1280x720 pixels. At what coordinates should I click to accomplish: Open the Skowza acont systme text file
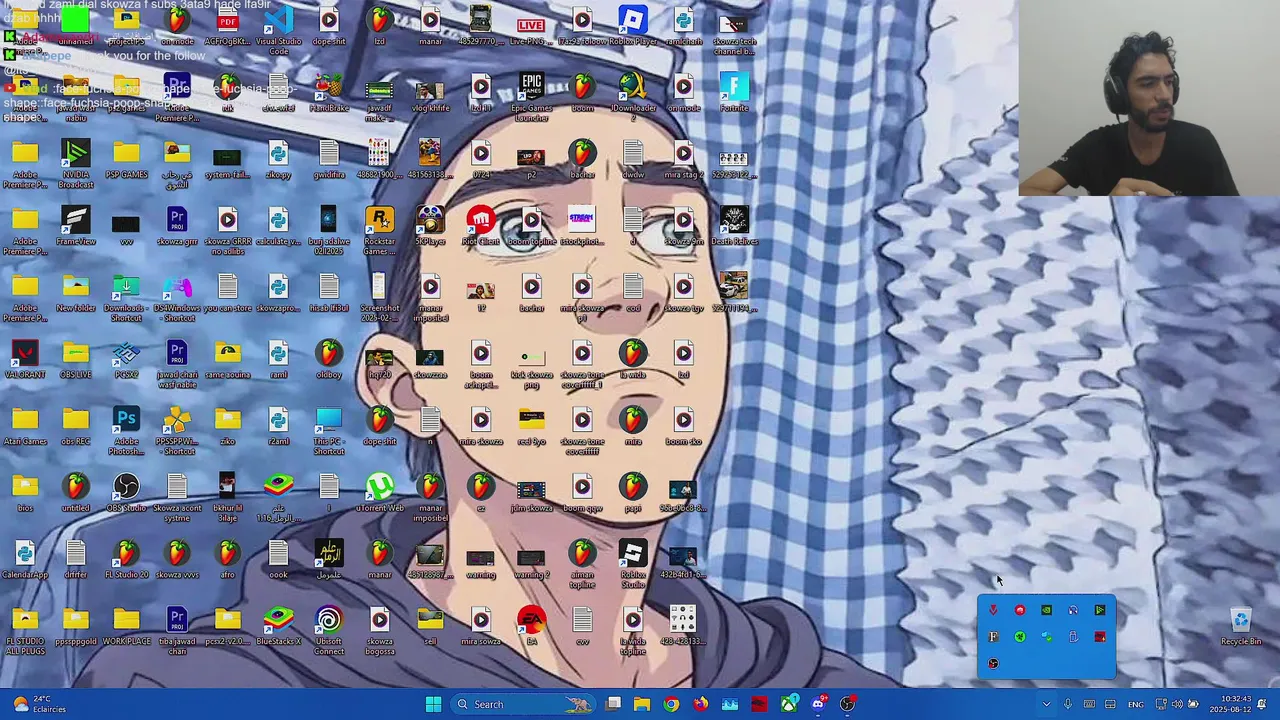(x=177, y=497)
